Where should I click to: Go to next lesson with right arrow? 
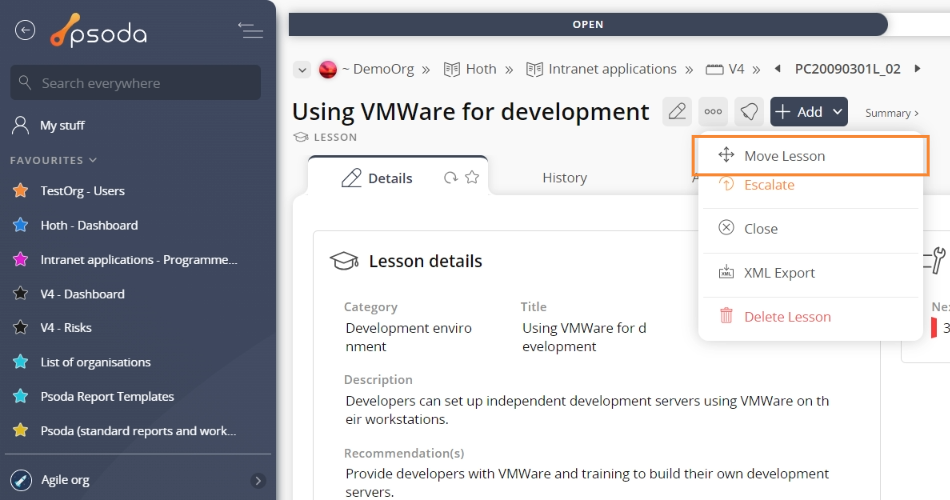click(x=917, y=68)
